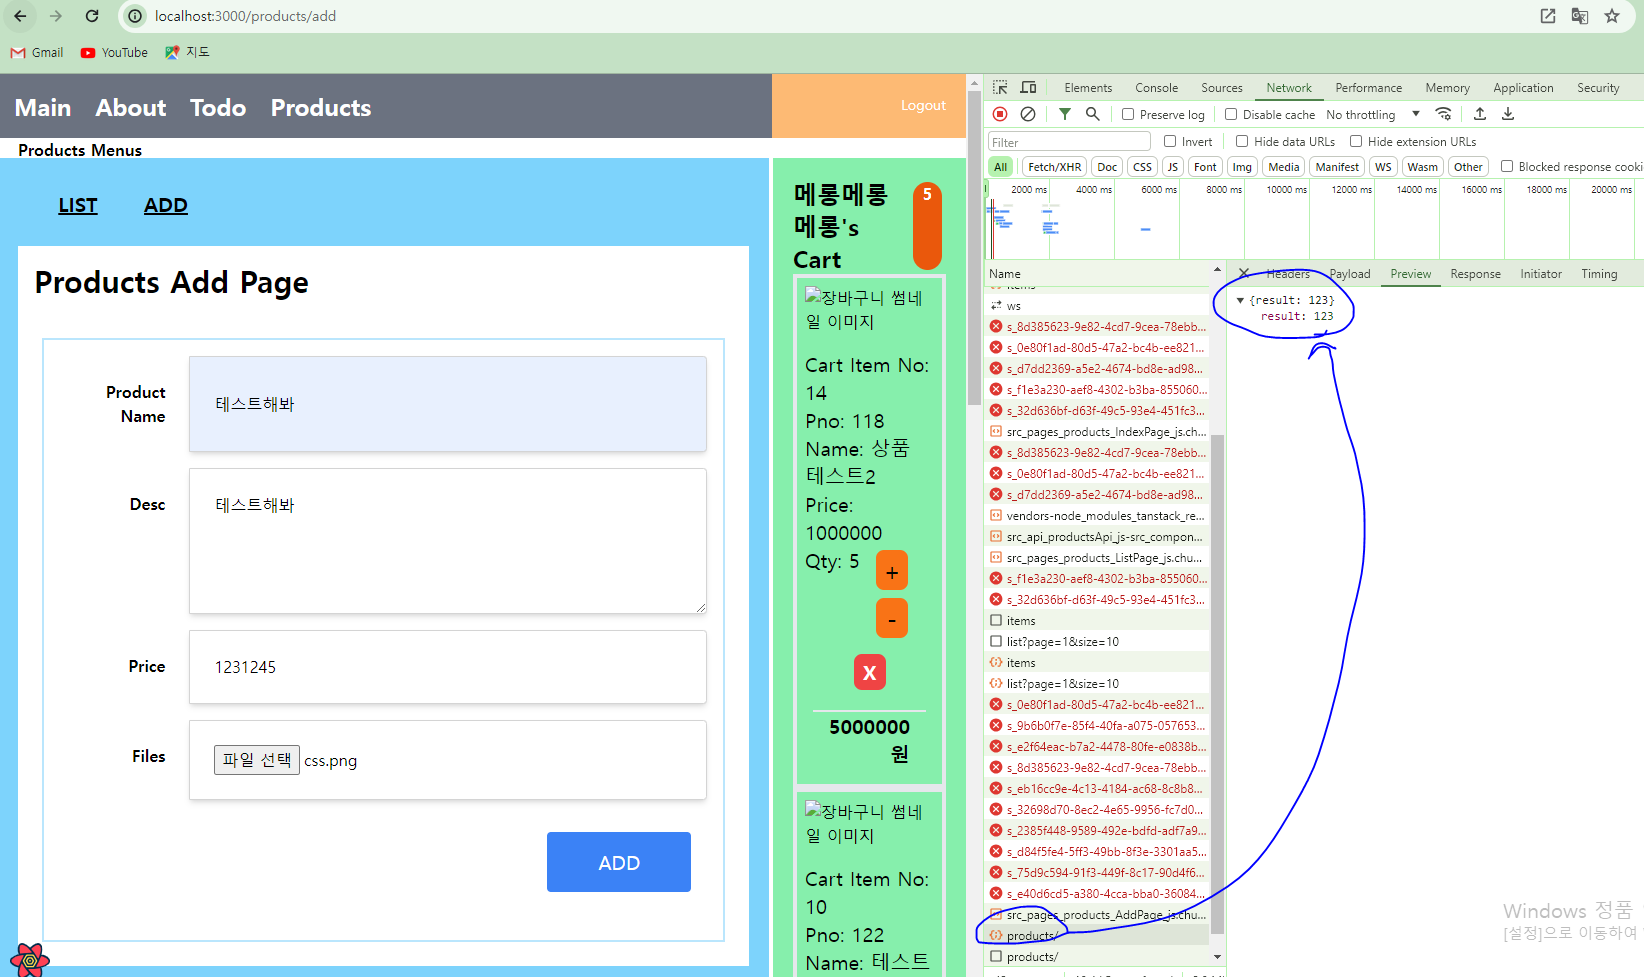This screenshot has height=977, width=1644.
Task: Click the Desc textarea
Action: 448,541
